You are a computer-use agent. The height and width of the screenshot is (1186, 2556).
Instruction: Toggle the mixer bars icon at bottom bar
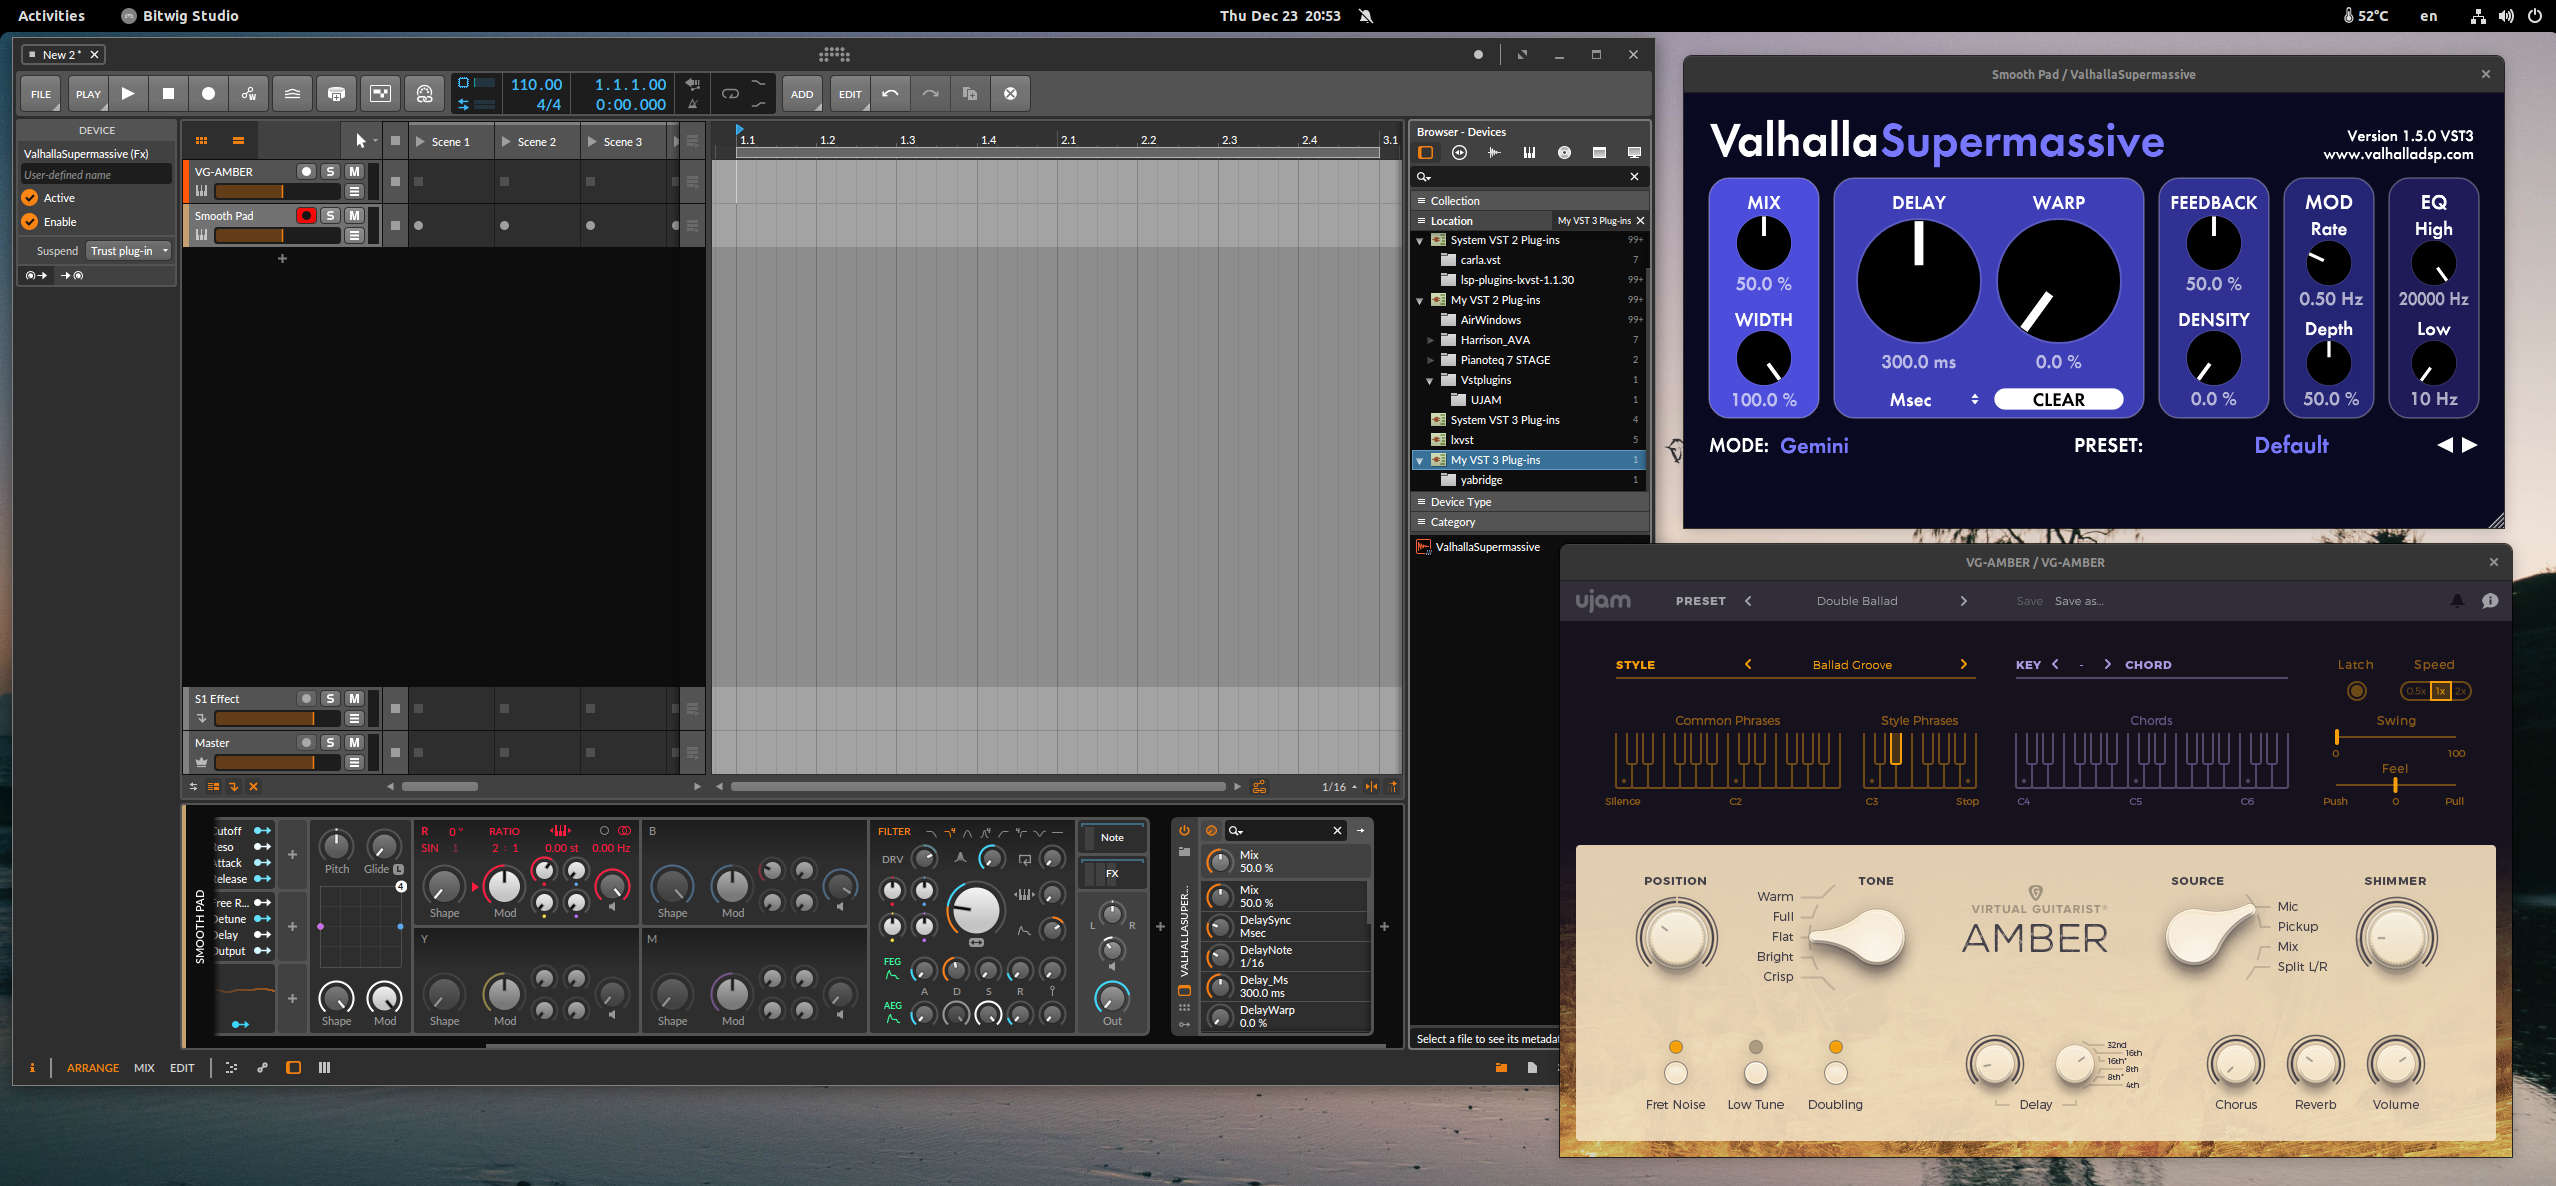click(324, 1068)
